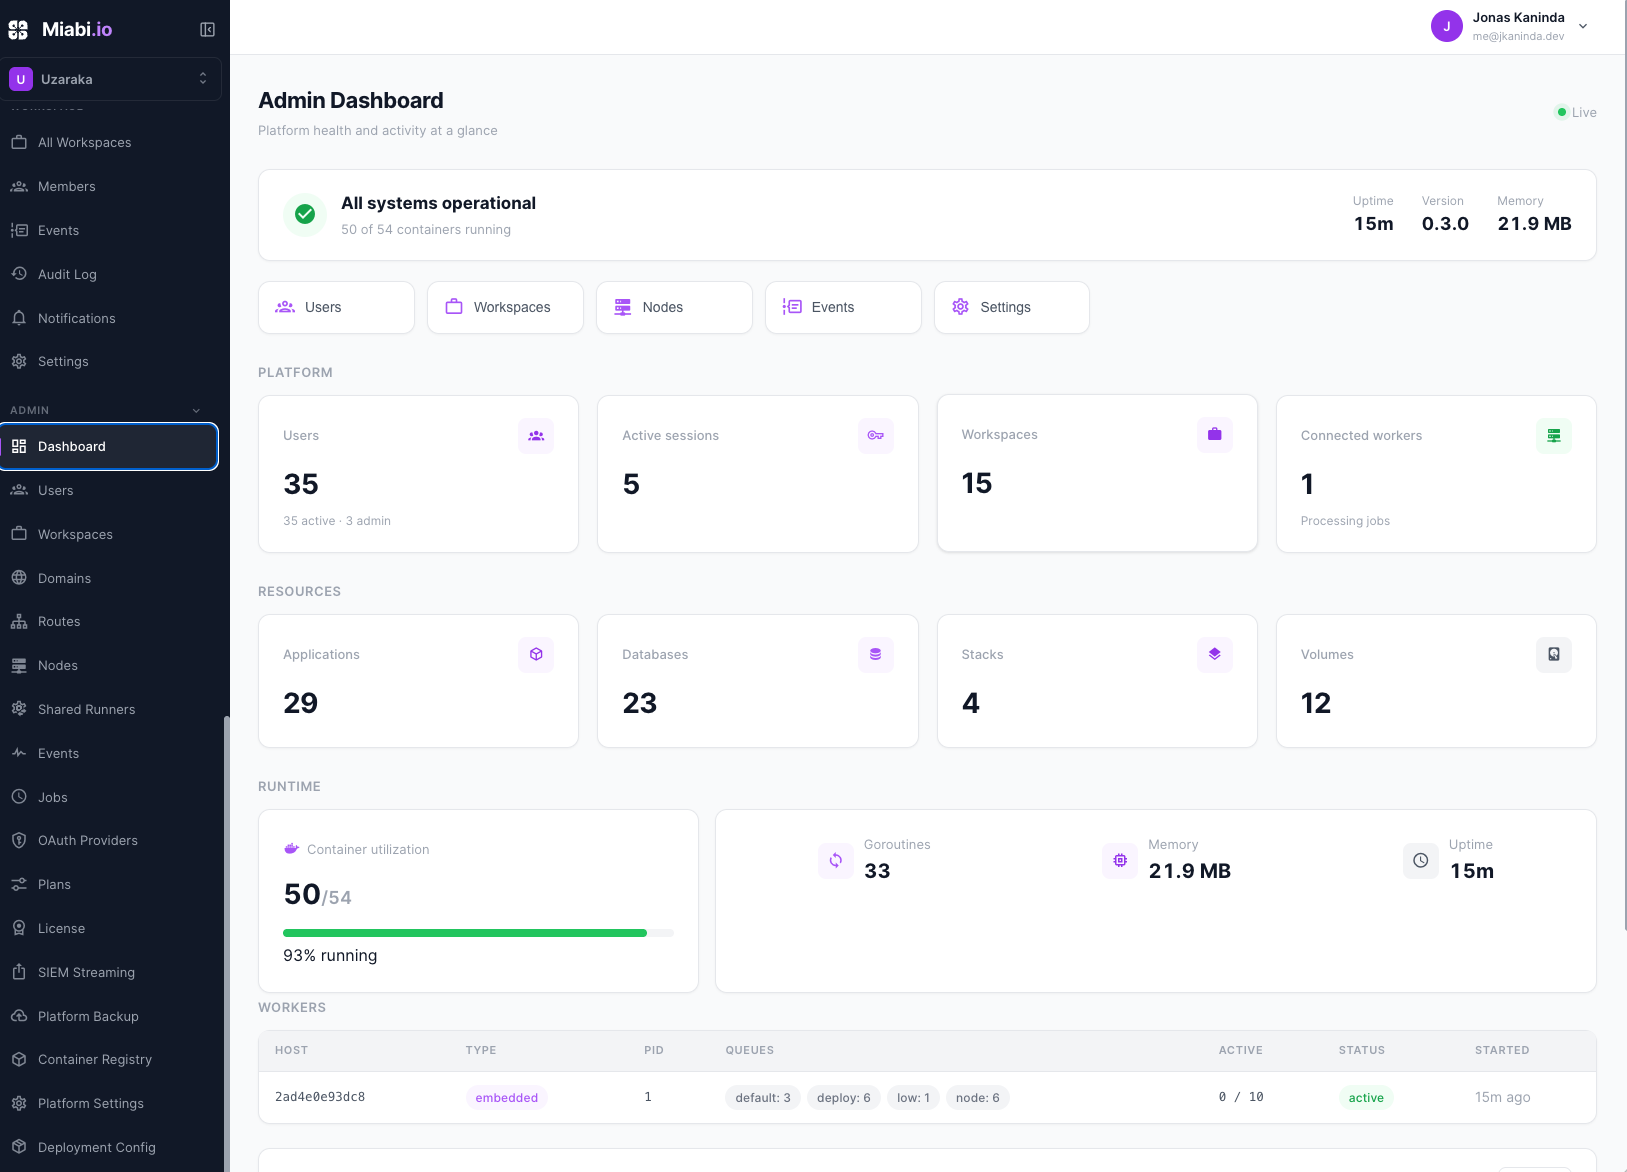The image size is (1627, 1172).
Task: Open the Jonas Kaninda account menu chevron
Action: tap(1583, 27)
